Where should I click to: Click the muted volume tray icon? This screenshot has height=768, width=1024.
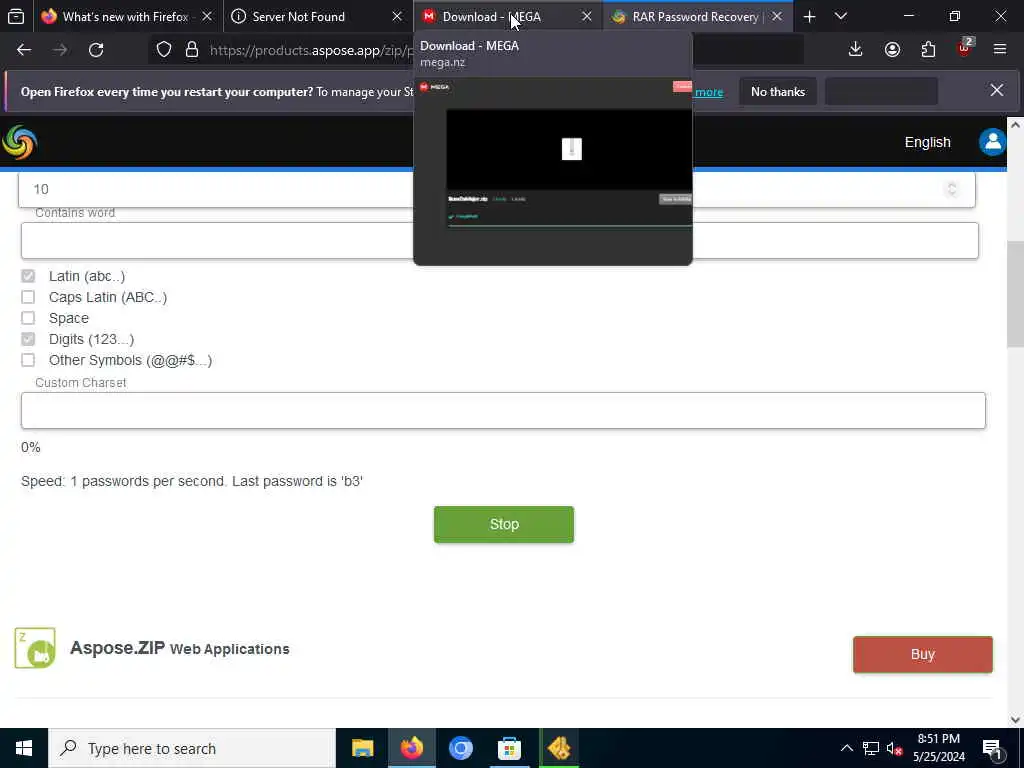[895, 748]
